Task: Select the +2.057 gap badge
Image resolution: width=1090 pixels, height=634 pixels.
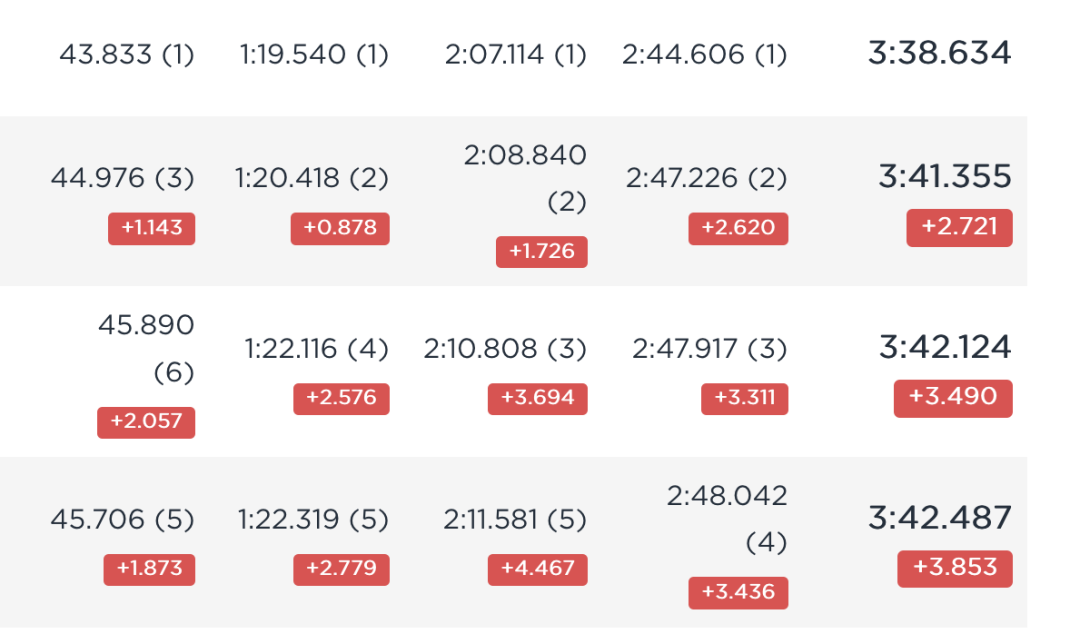Action: (146, 422)
